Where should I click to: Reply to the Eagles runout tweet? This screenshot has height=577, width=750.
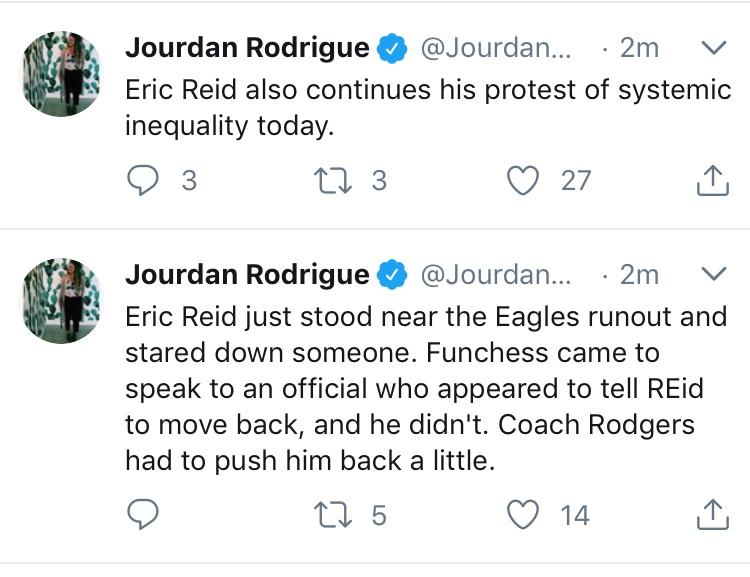145,514
